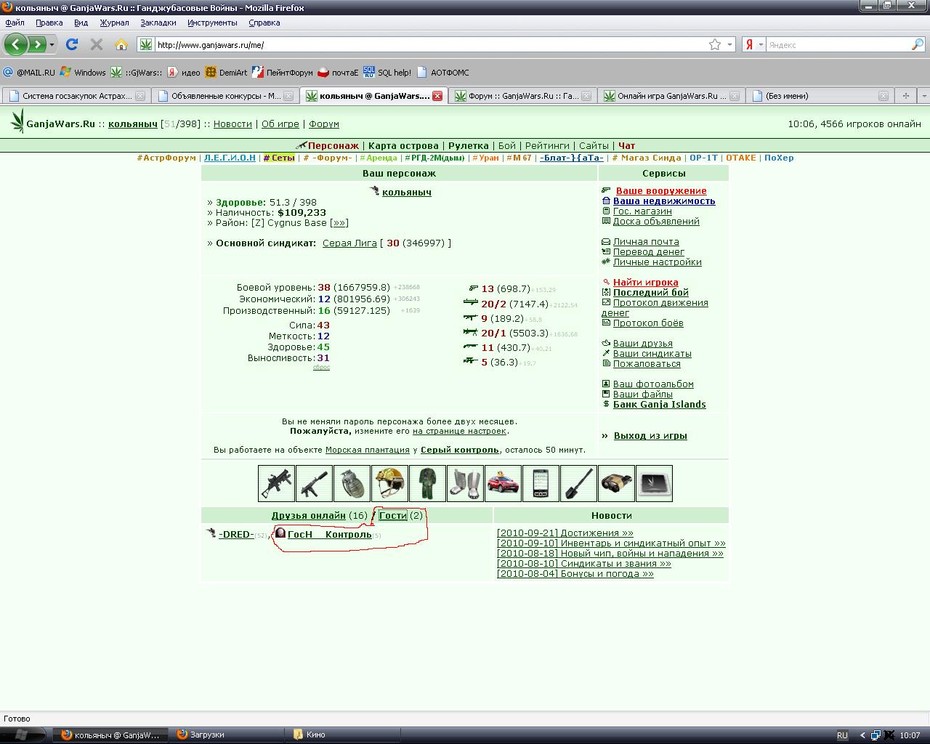Open the Серая Лига syndicate link
The image size is (930, 744).
(349, 243)
